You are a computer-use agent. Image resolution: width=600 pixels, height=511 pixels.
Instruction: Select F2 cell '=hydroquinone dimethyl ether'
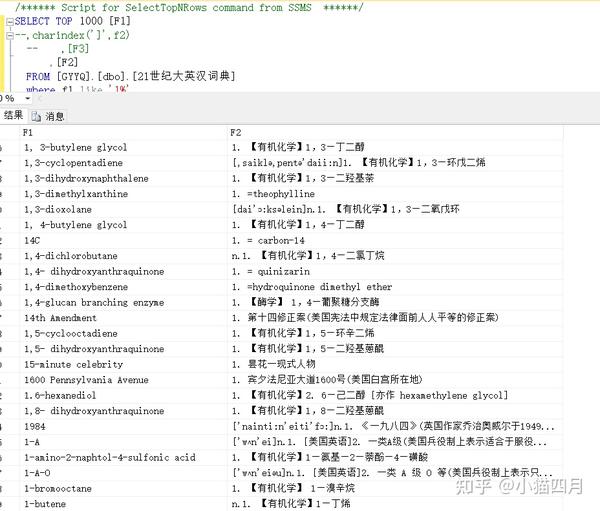coord(395,287)
